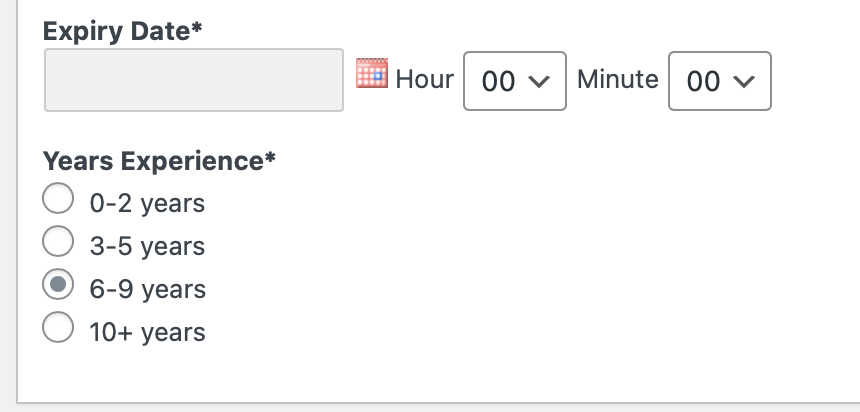Click the Minute label text

(x=618, y=79)
